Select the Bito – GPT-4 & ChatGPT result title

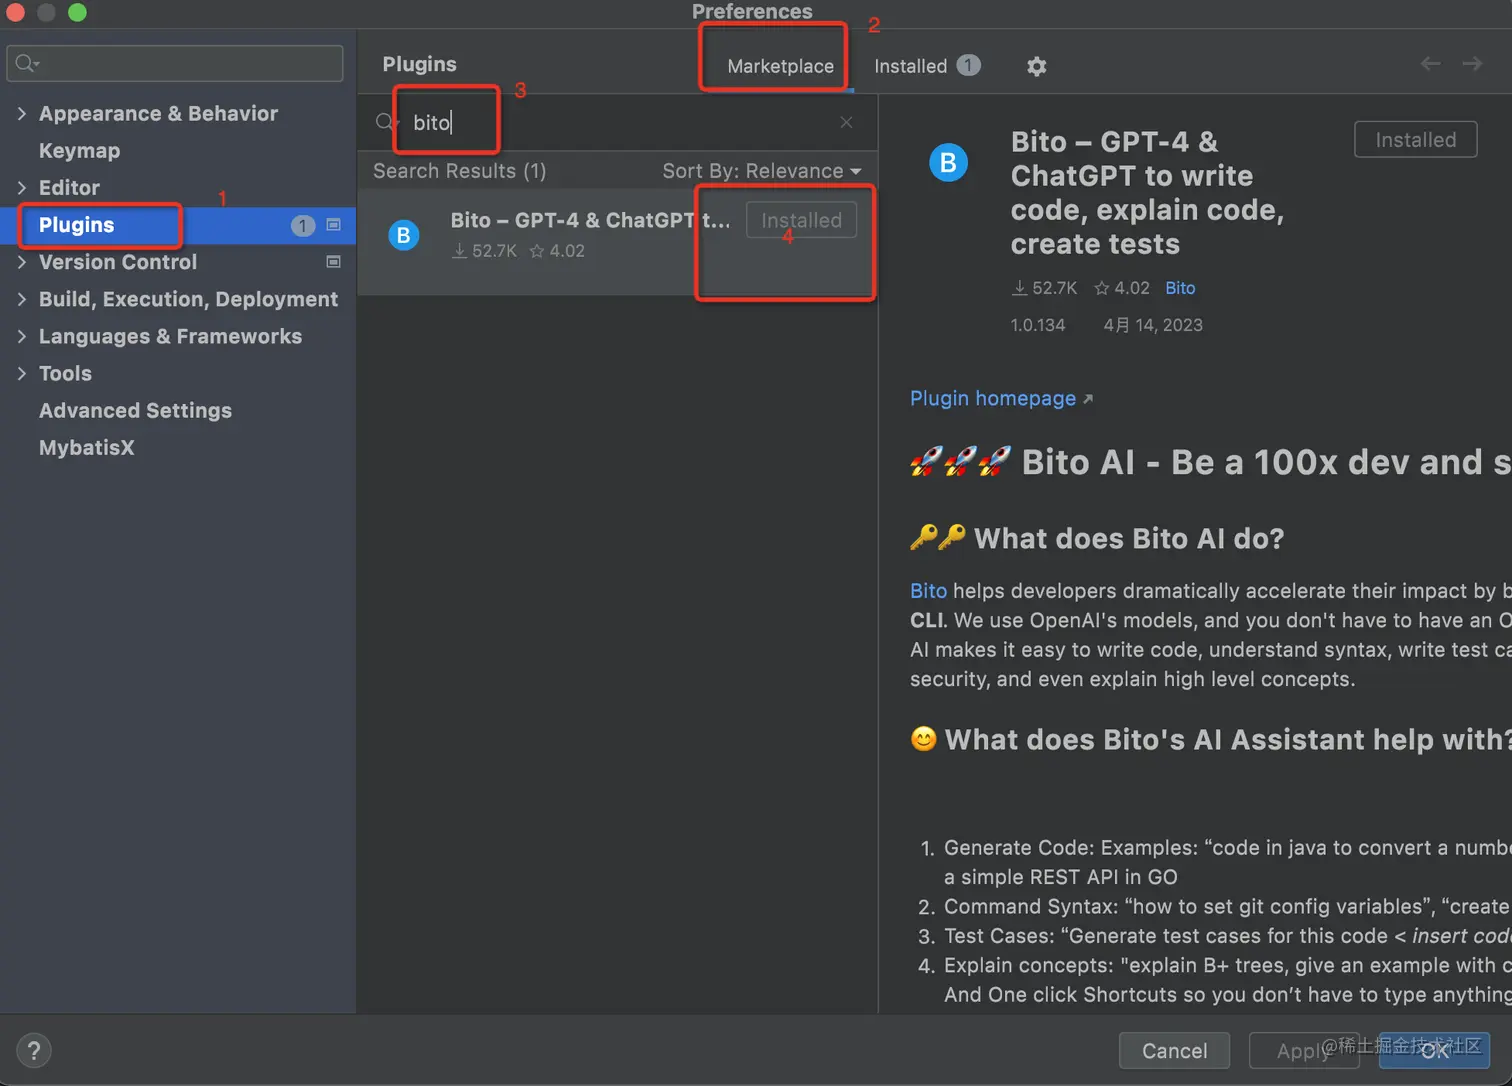590,220
